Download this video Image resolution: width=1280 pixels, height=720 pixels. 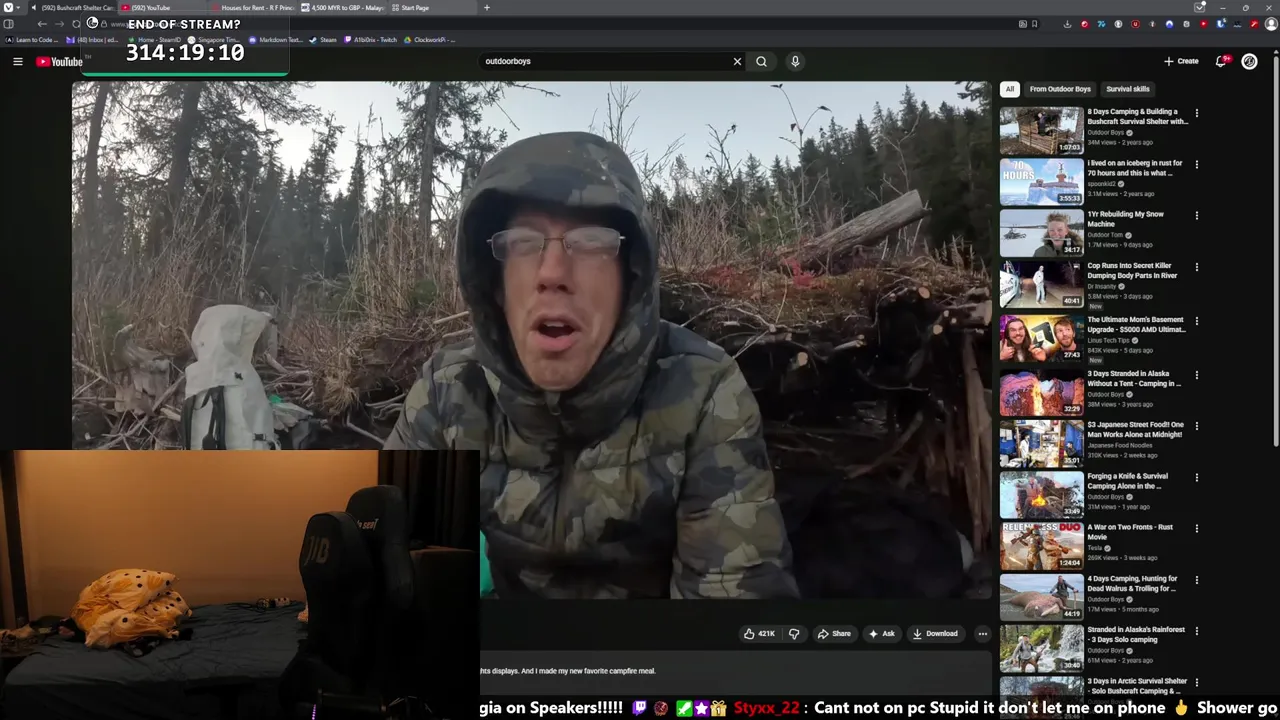tap(935, 634)
